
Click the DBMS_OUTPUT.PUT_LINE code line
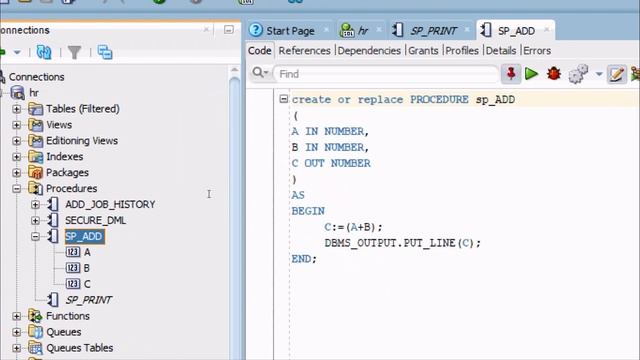[402, 243]
